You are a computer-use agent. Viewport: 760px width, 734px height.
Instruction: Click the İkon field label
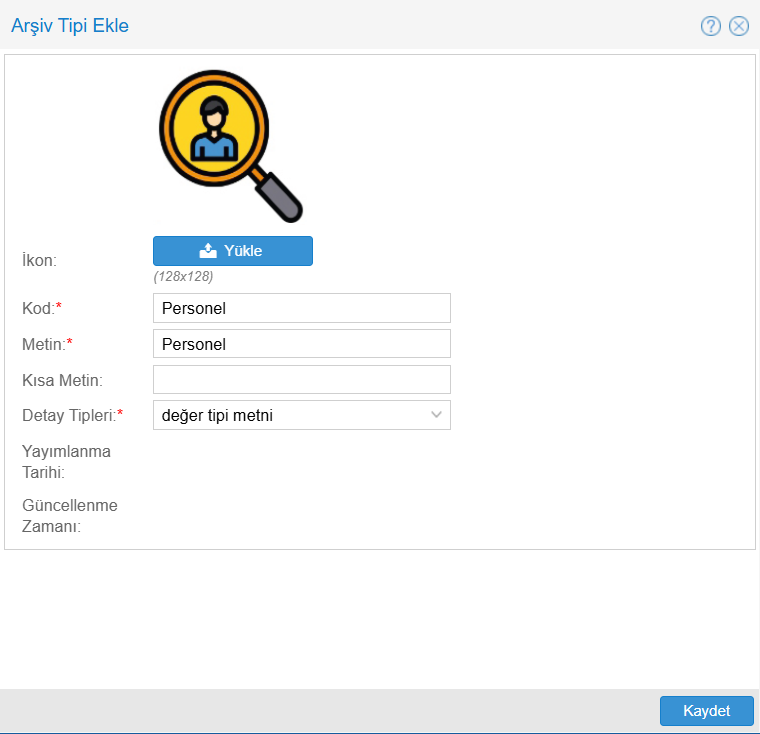tap(39, 260)
